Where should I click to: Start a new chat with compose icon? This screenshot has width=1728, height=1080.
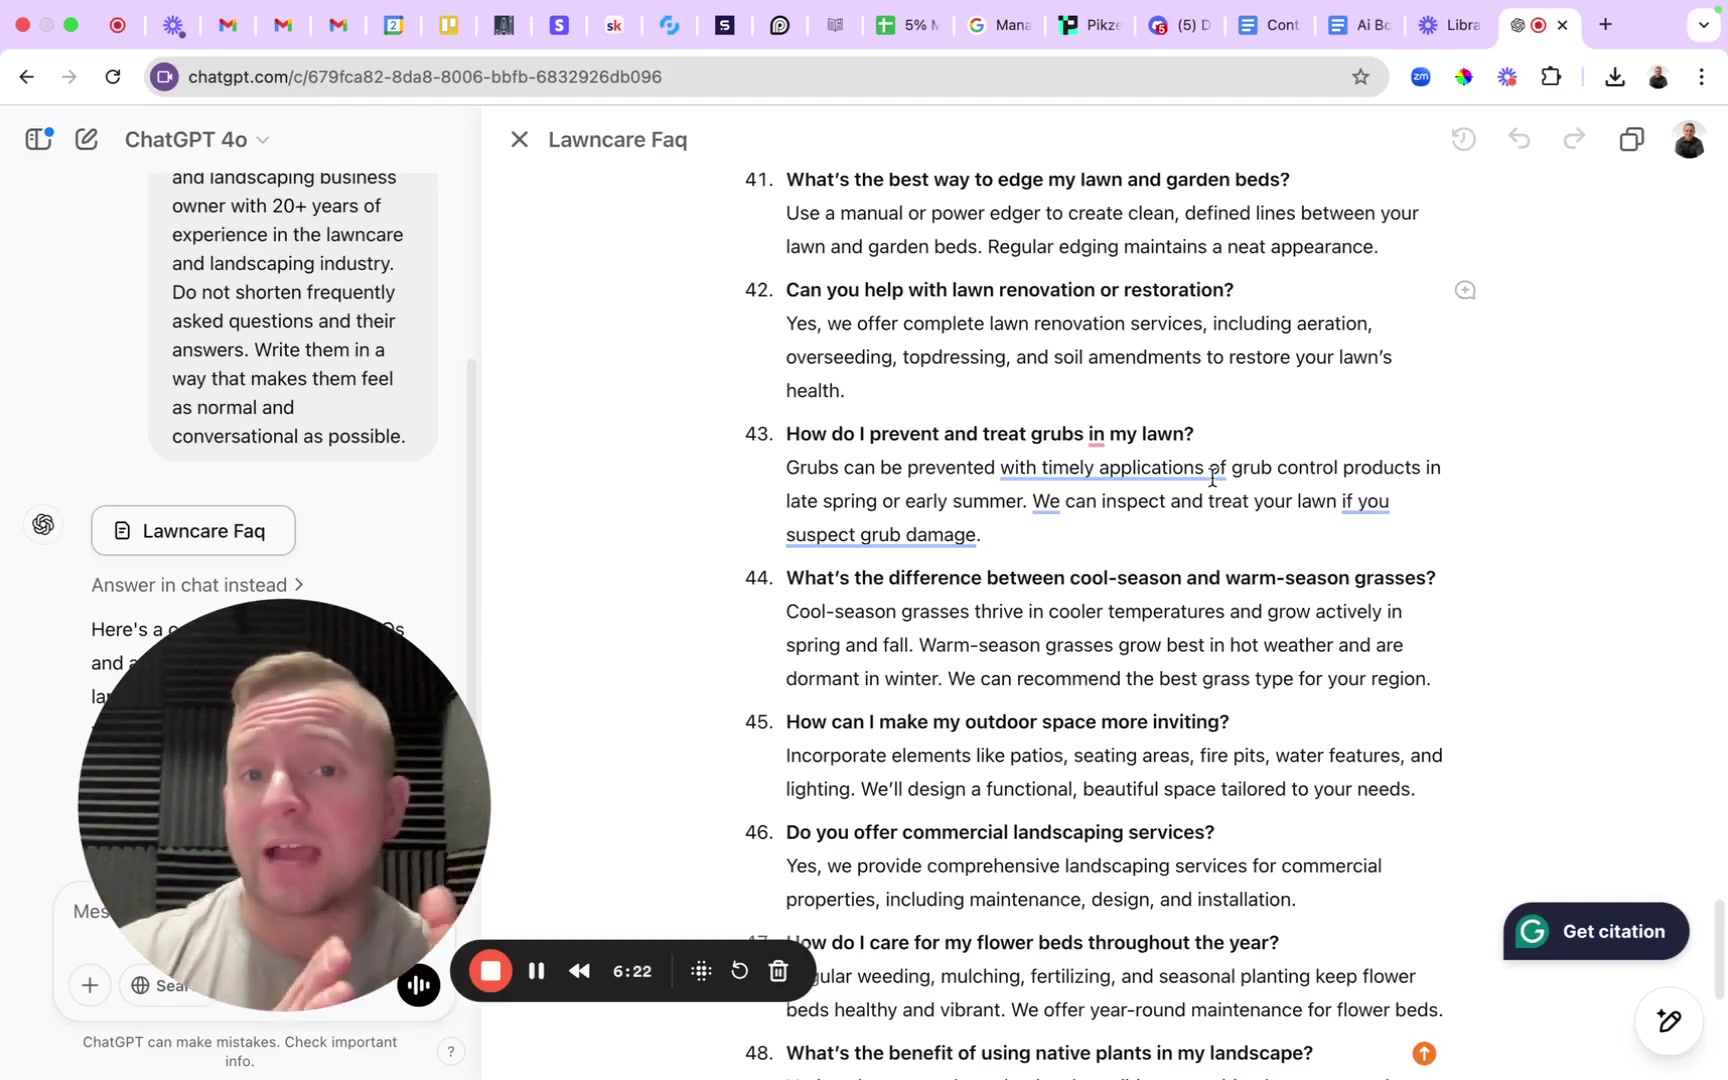pyautogui.click(x=87, y=139)
